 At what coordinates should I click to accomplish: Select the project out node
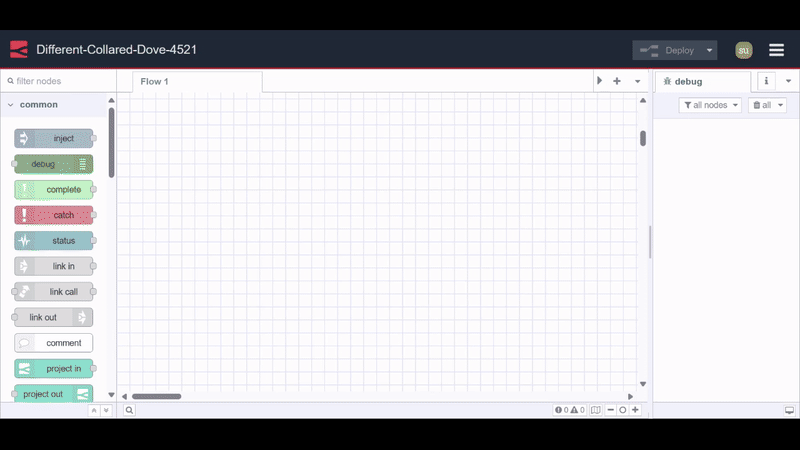pyautogui.click(x=54, y=393)
